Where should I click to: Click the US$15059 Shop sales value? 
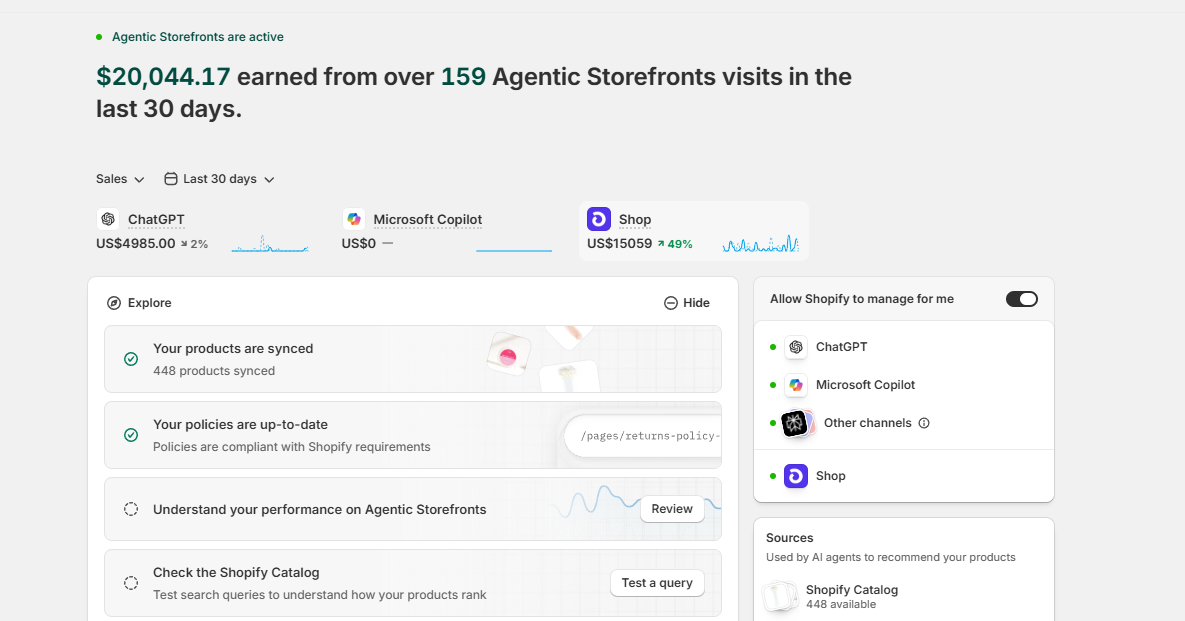tap(620, 244)
